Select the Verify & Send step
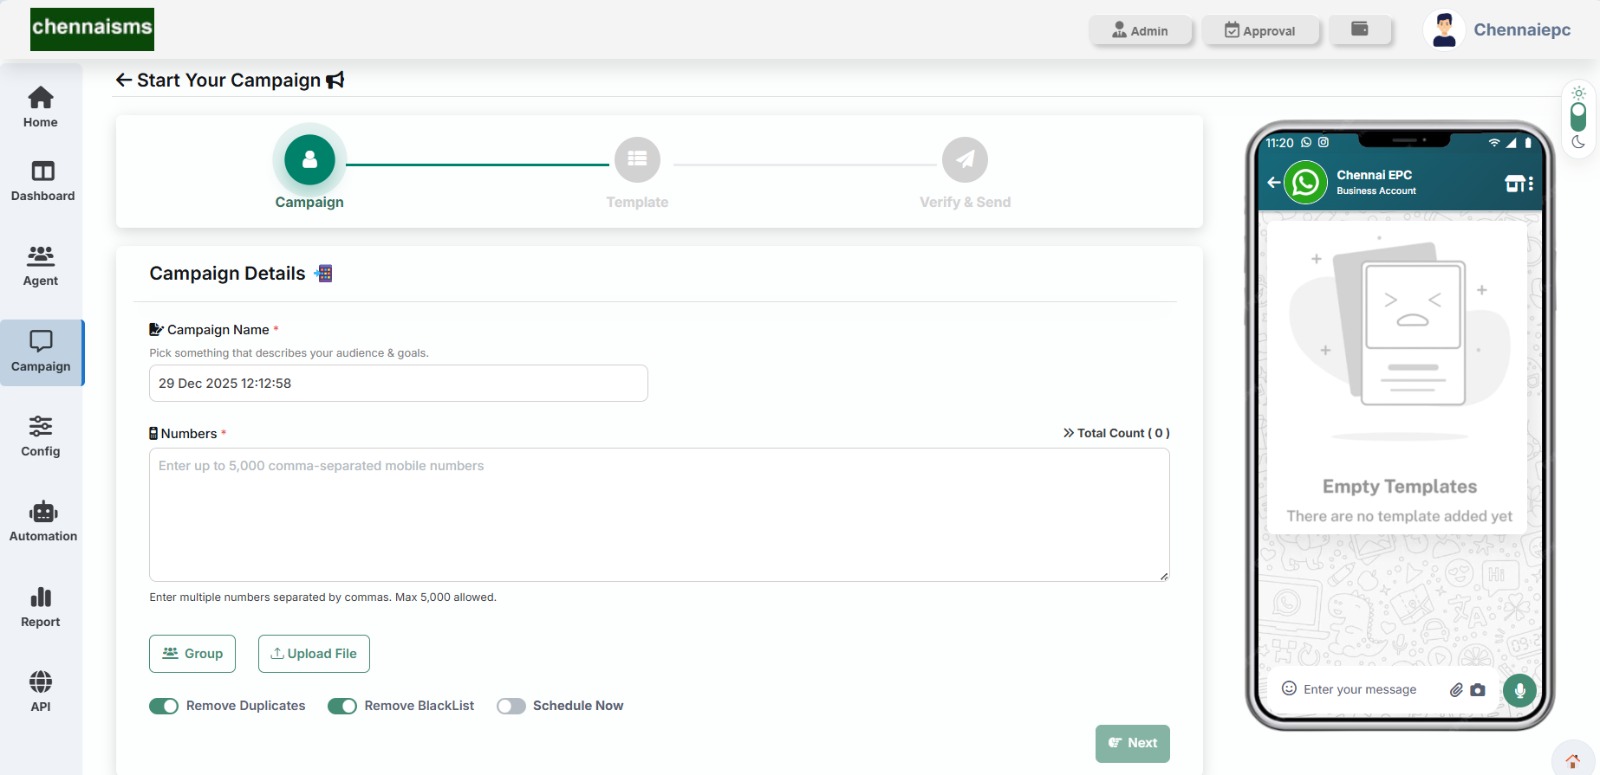Screen dimensions: 1600x775 [x=964, y=160]
